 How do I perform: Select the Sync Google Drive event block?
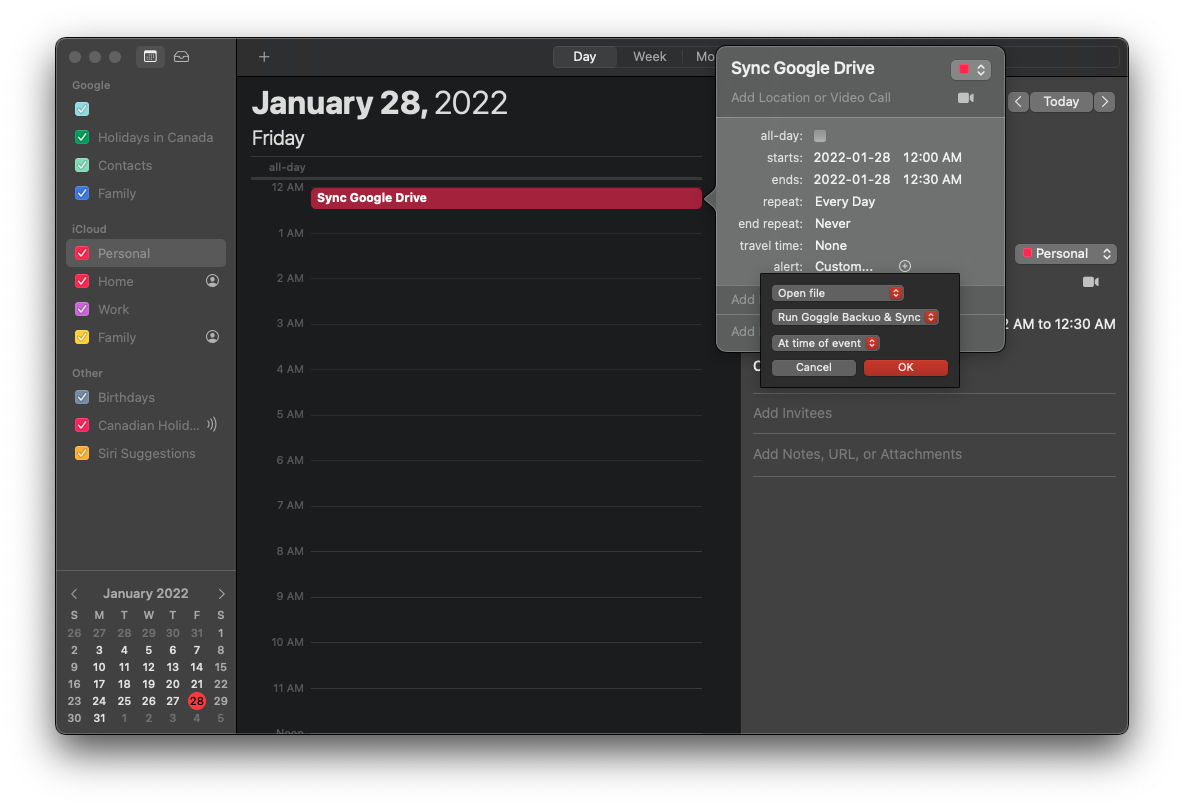coord(506,198)
